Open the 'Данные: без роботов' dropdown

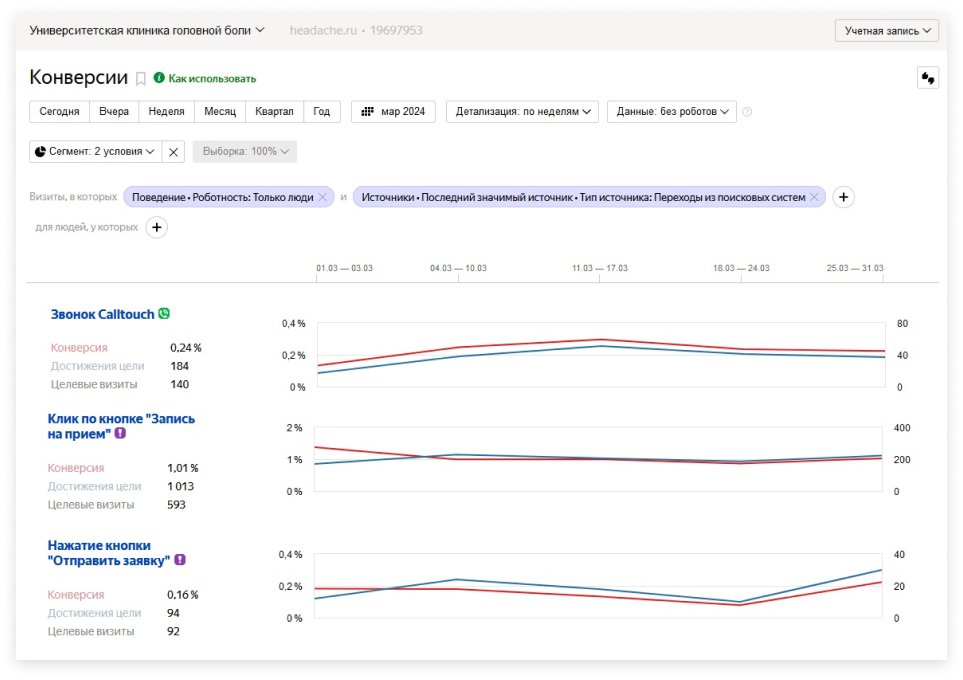pyautogui.click(x=671, y=112)
